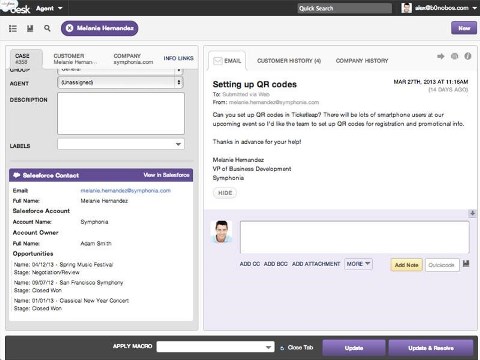Click Salesforce contact email address link
The width and height of the screenshot is (480, 360).
point(126,191)
